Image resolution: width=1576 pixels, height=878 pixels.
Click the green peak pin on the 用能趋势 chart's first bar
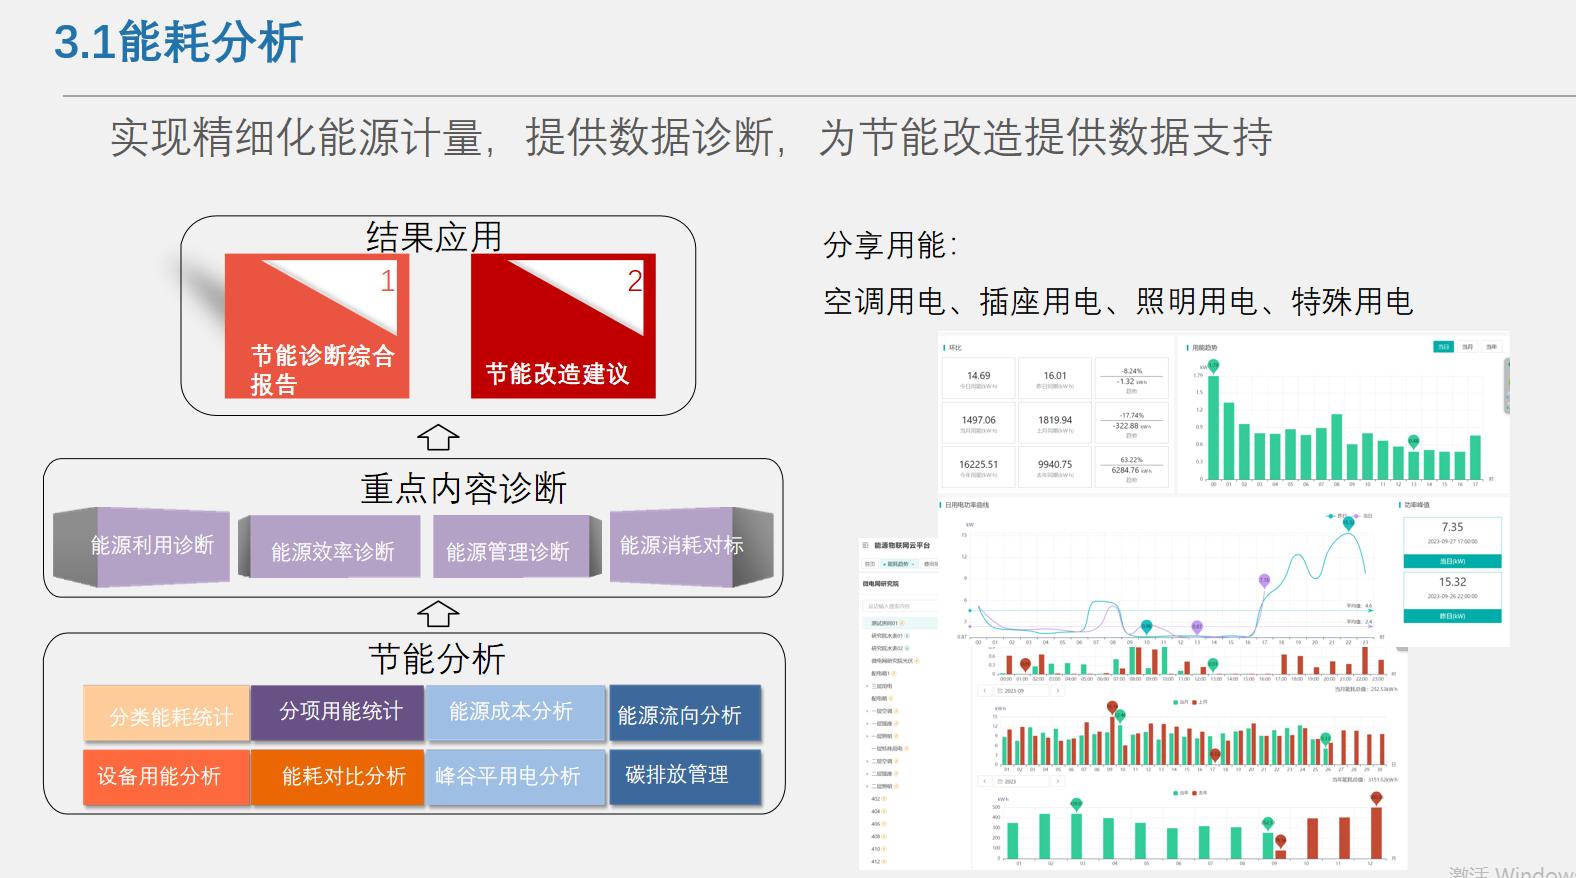tap(1213, 365)
